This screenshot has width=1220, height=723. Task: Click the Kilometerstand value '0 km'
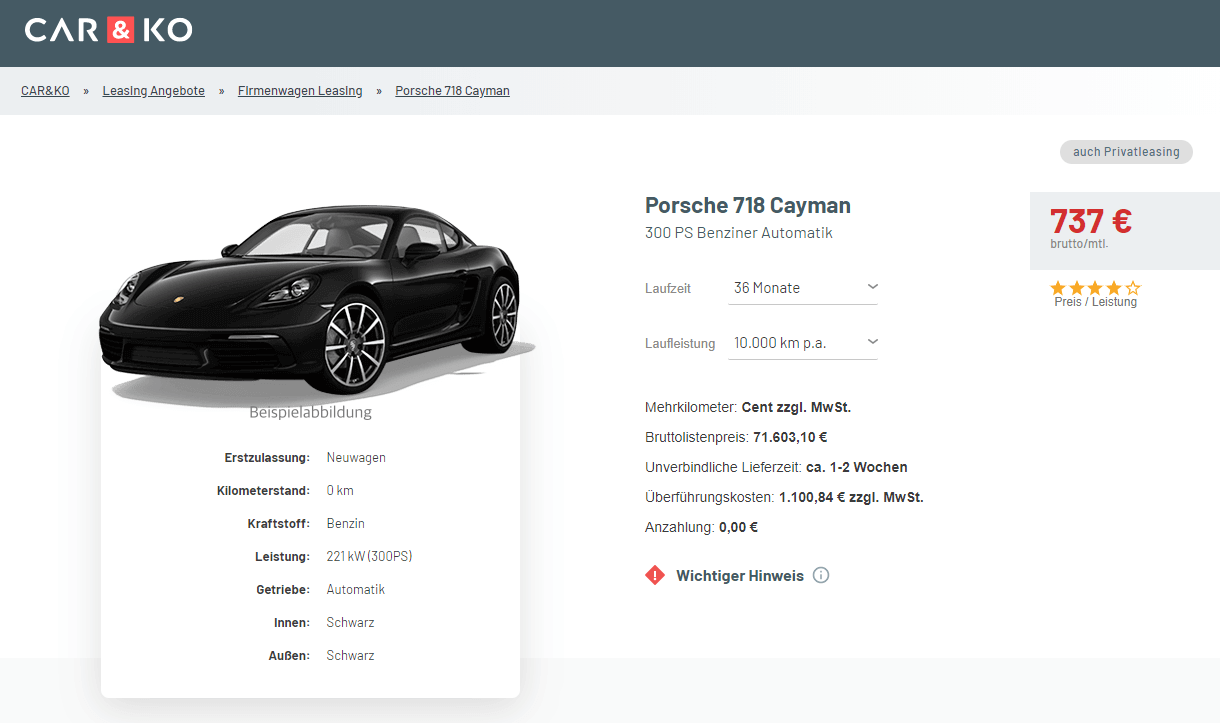coord(340,491)
